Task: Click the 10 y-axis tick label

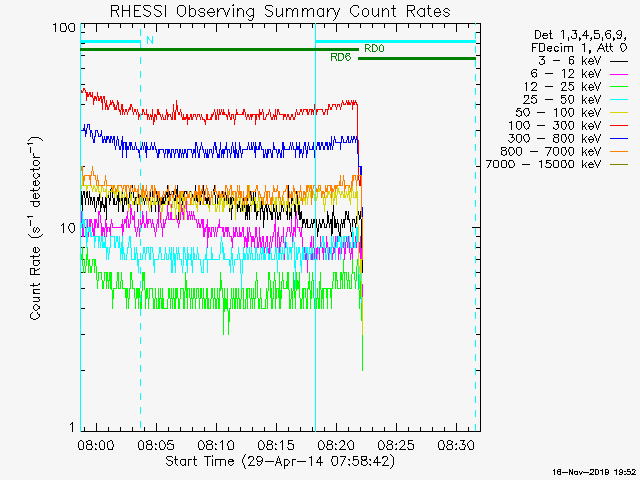Action: (68, 228)
